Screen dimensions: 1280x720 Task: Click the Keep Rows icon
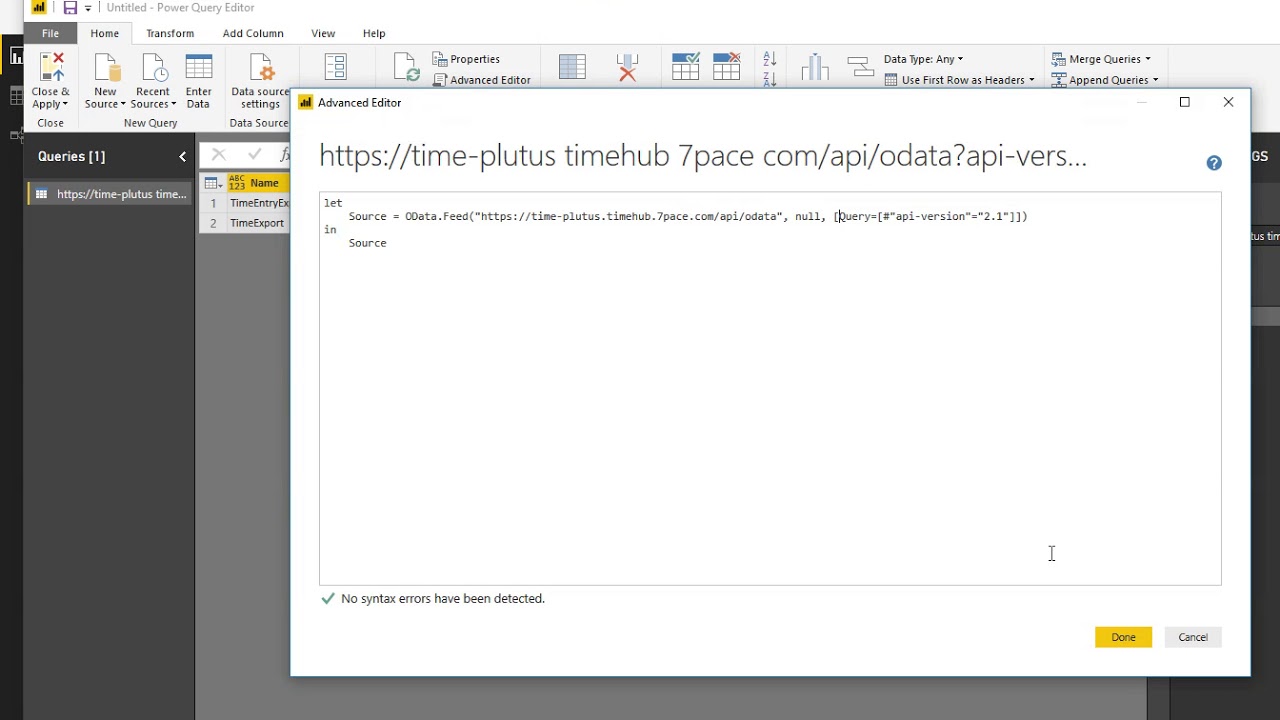pyautogui.click(x=686, y=67)
